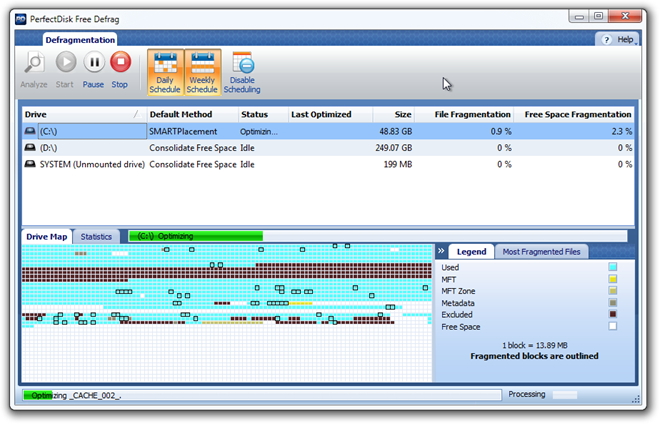Click the Free Space white swatch
Screen dimensions: 660x424
click(612, 326)
